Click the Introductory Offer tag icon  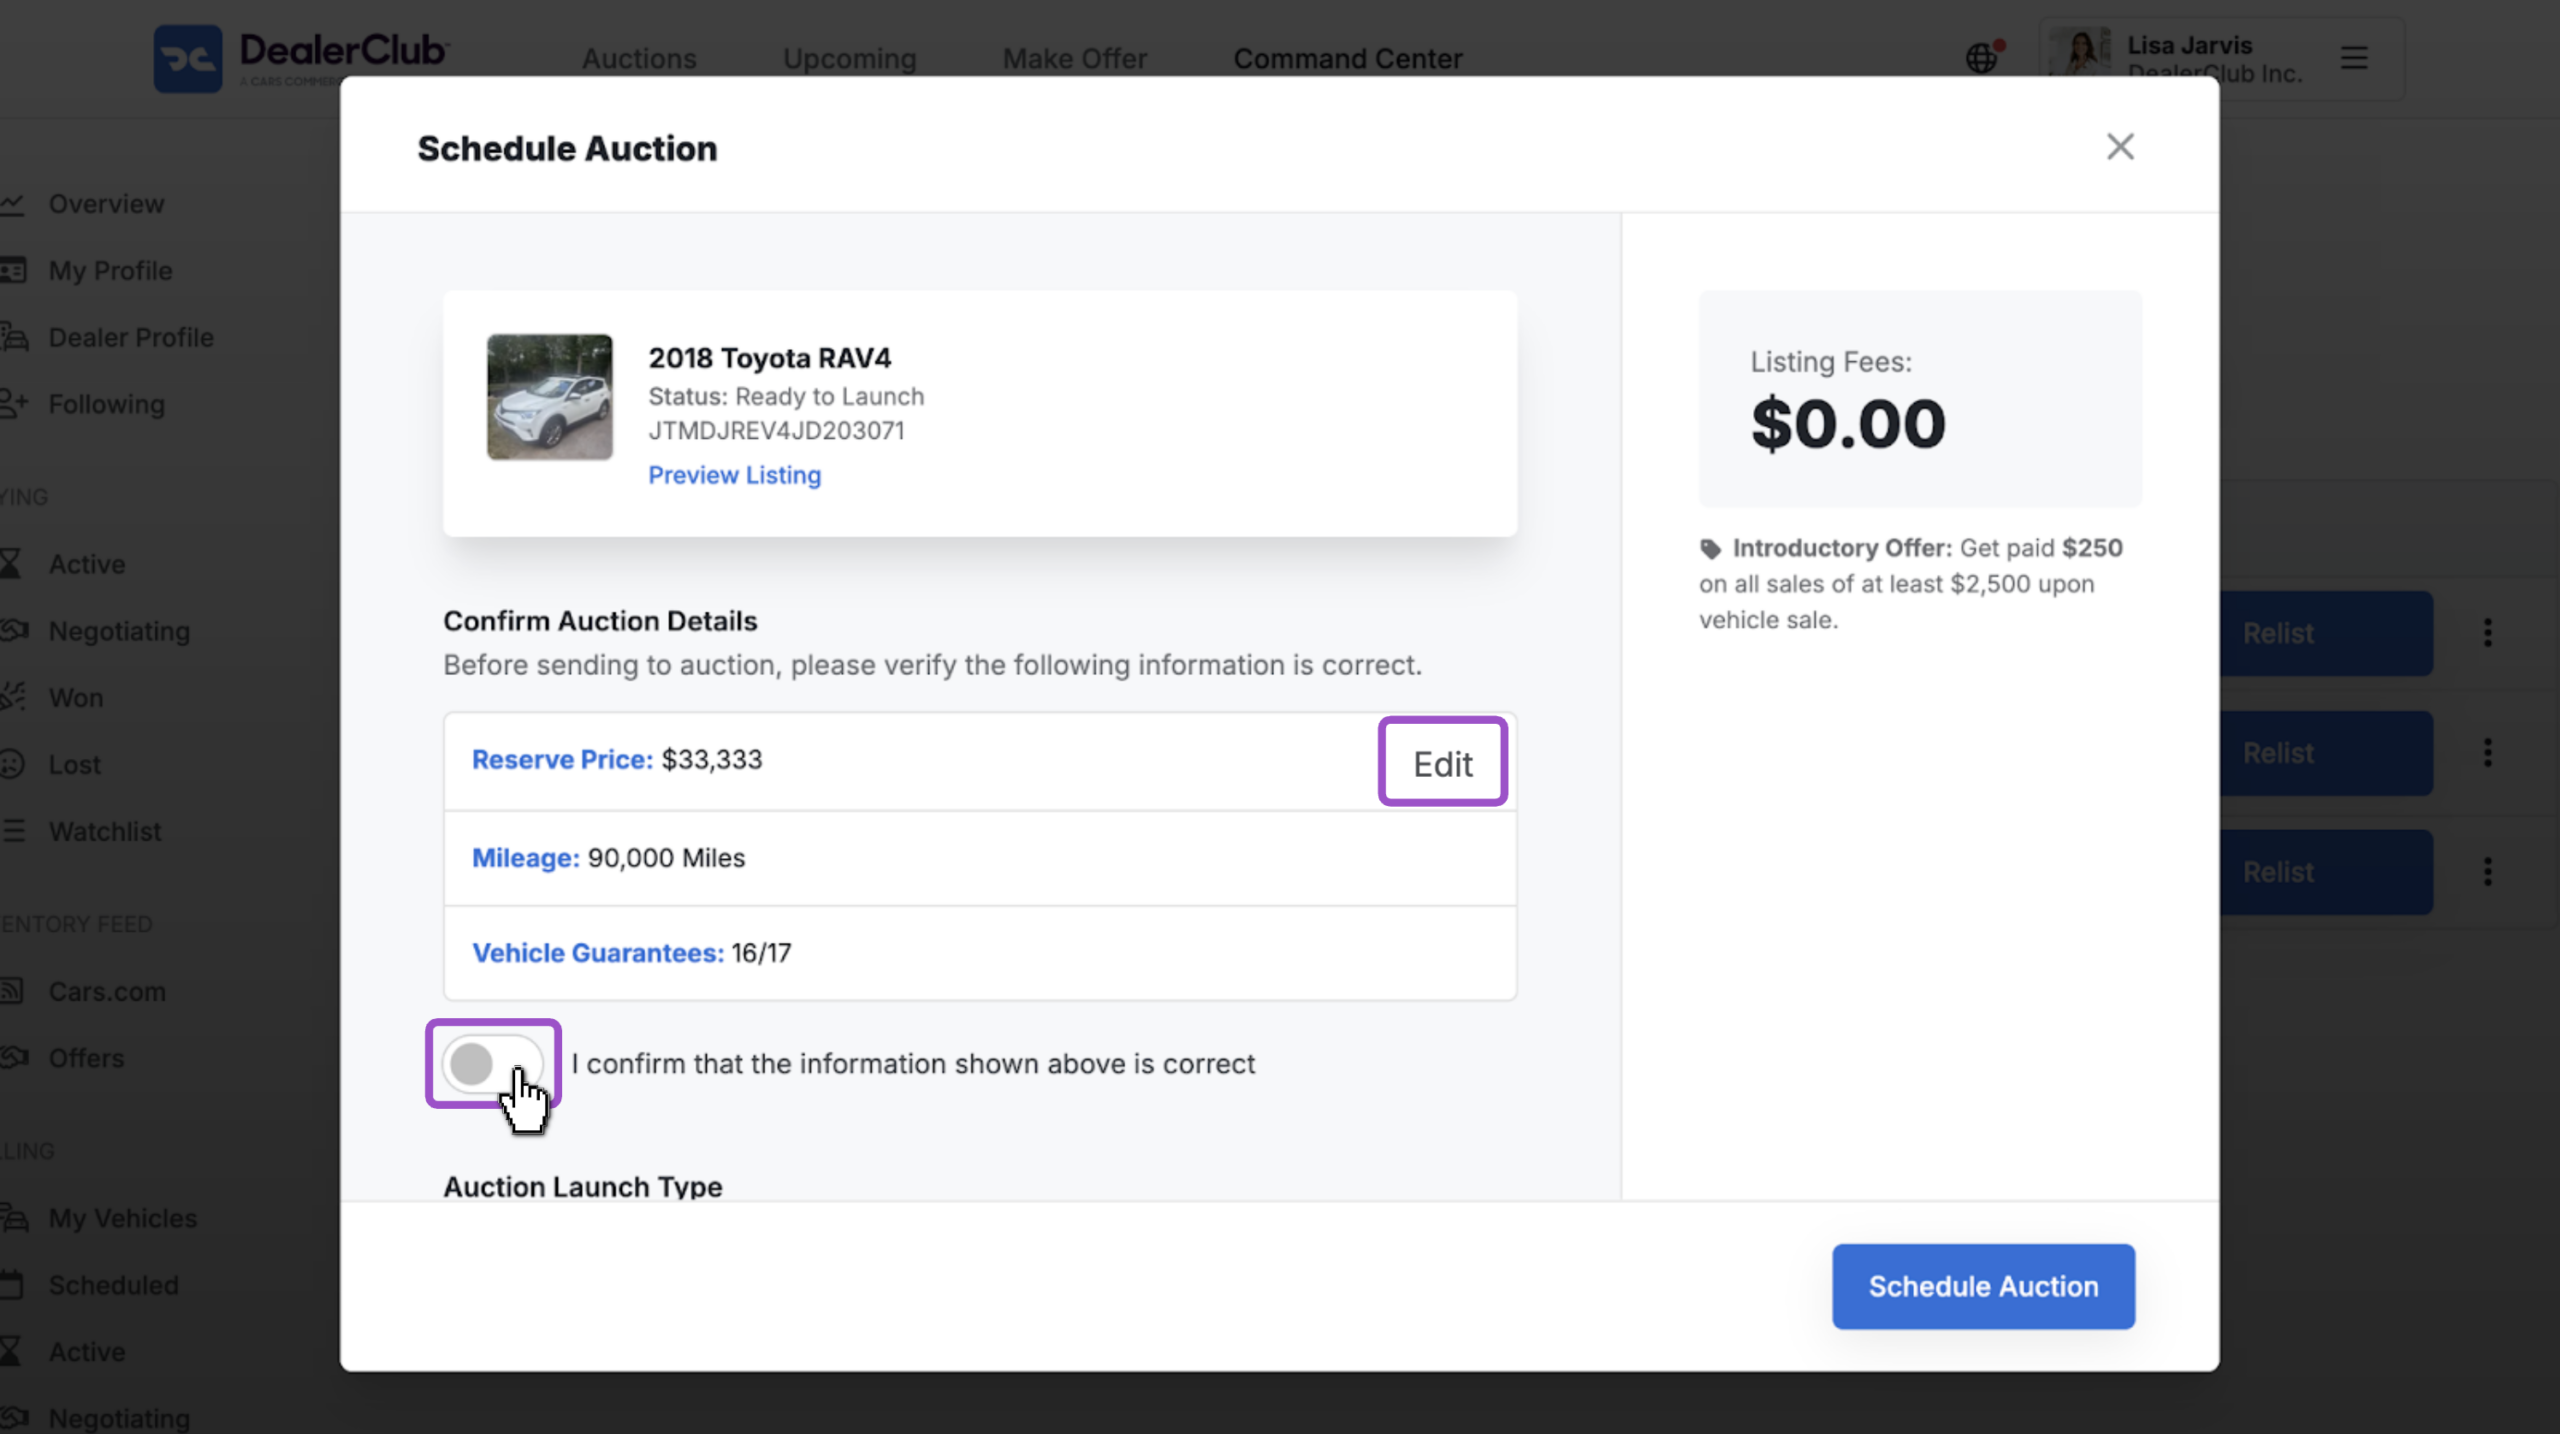point(1710,549)
